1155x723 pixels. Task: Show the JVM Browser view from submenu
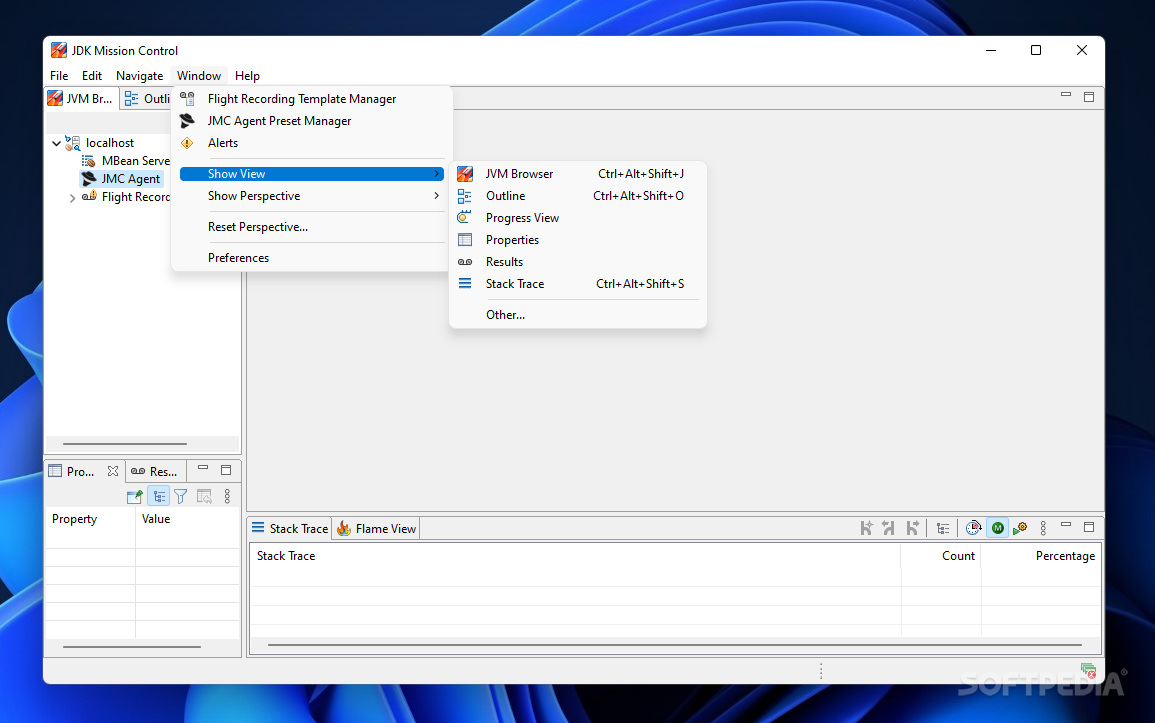point(578,174)
